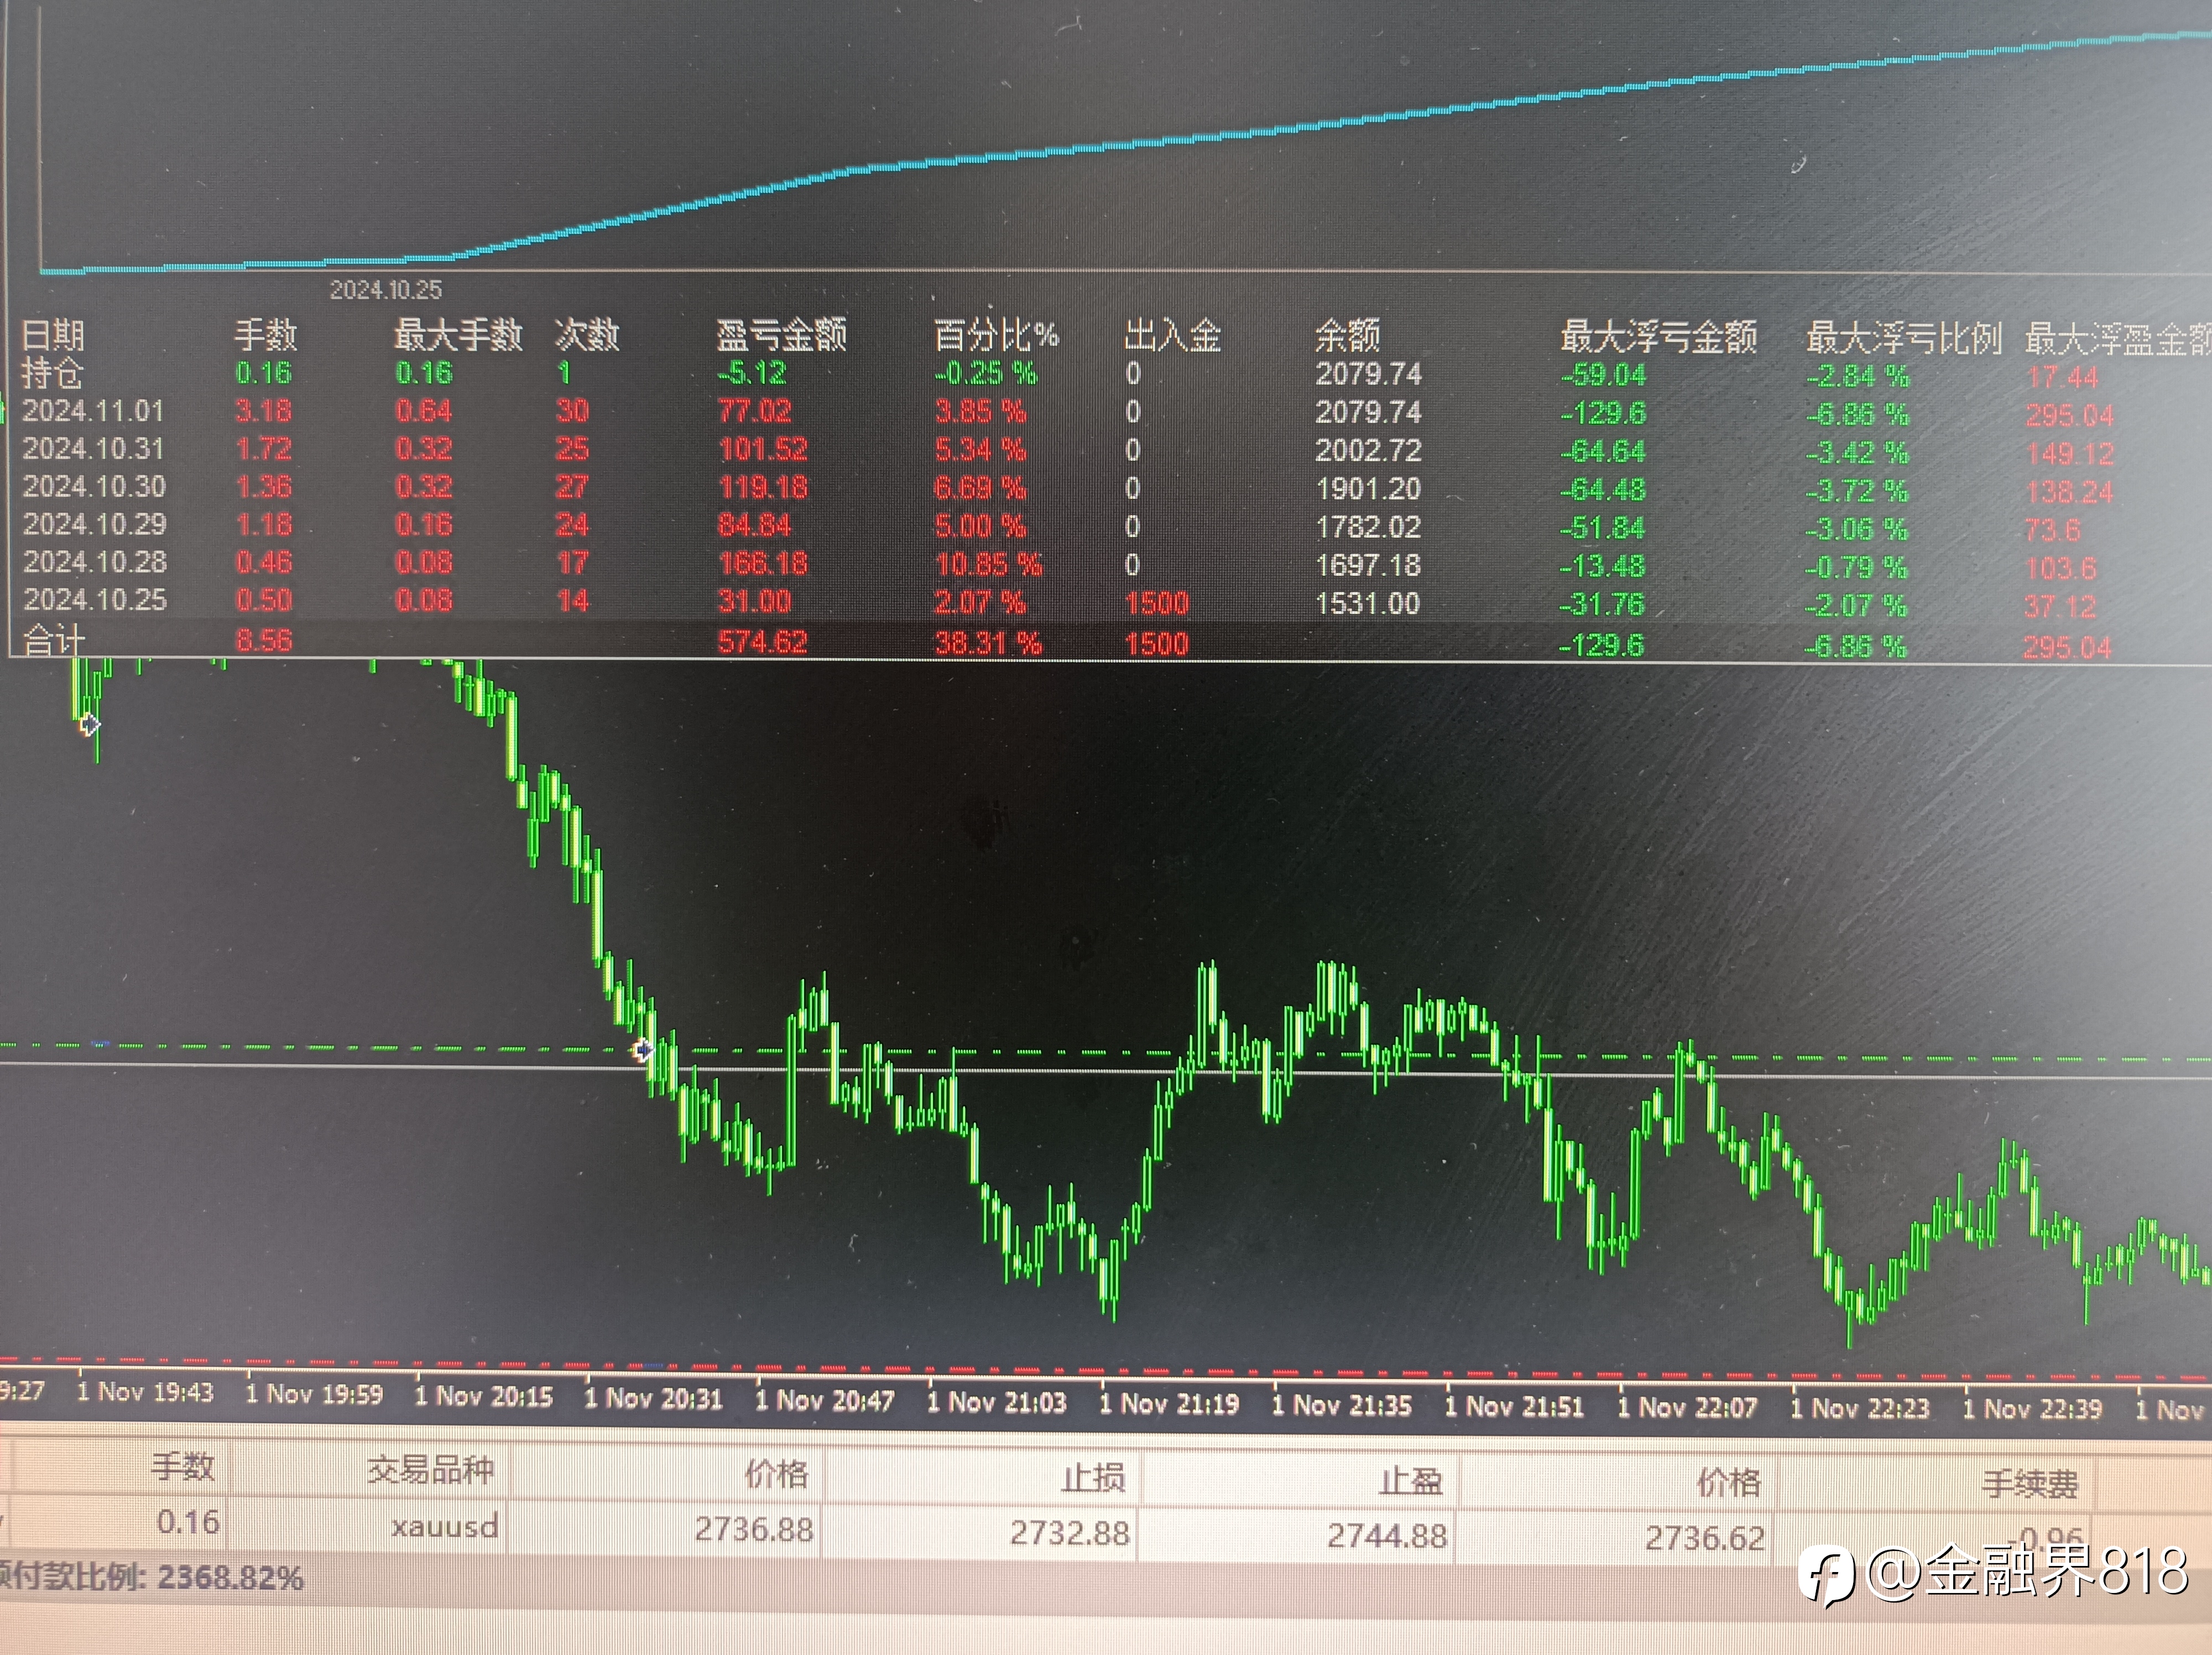
Task: Click the balance value 2002.72
Action: [x=1368, y=451]
